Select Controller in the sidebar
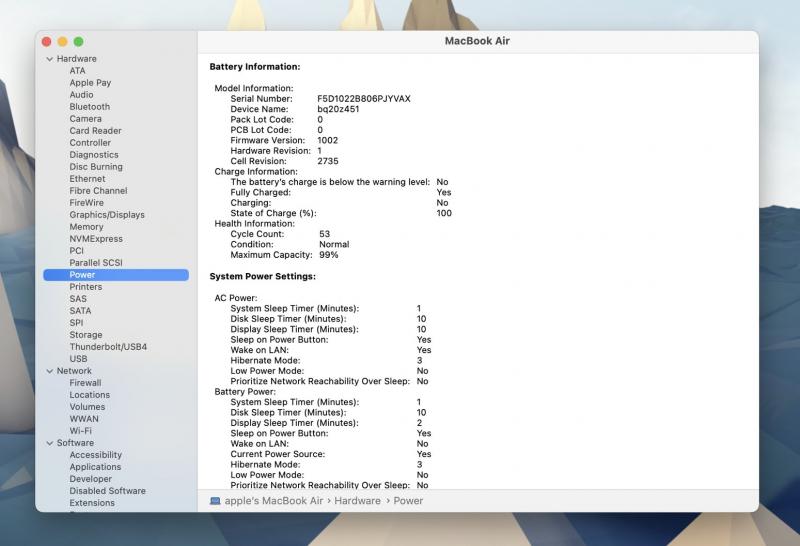Image resolution: width=800 pixels, height=546 pixels. point(90,143)
